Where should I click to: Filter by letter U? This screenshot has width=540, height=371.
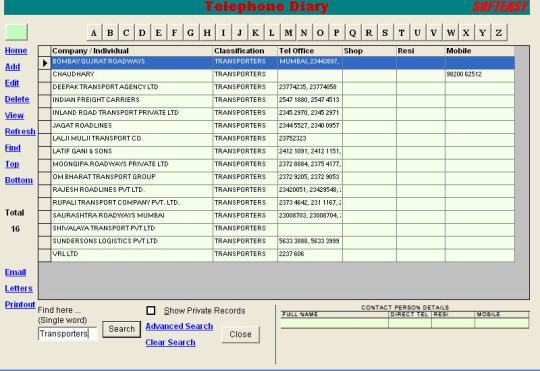click(x=417, y=33)
